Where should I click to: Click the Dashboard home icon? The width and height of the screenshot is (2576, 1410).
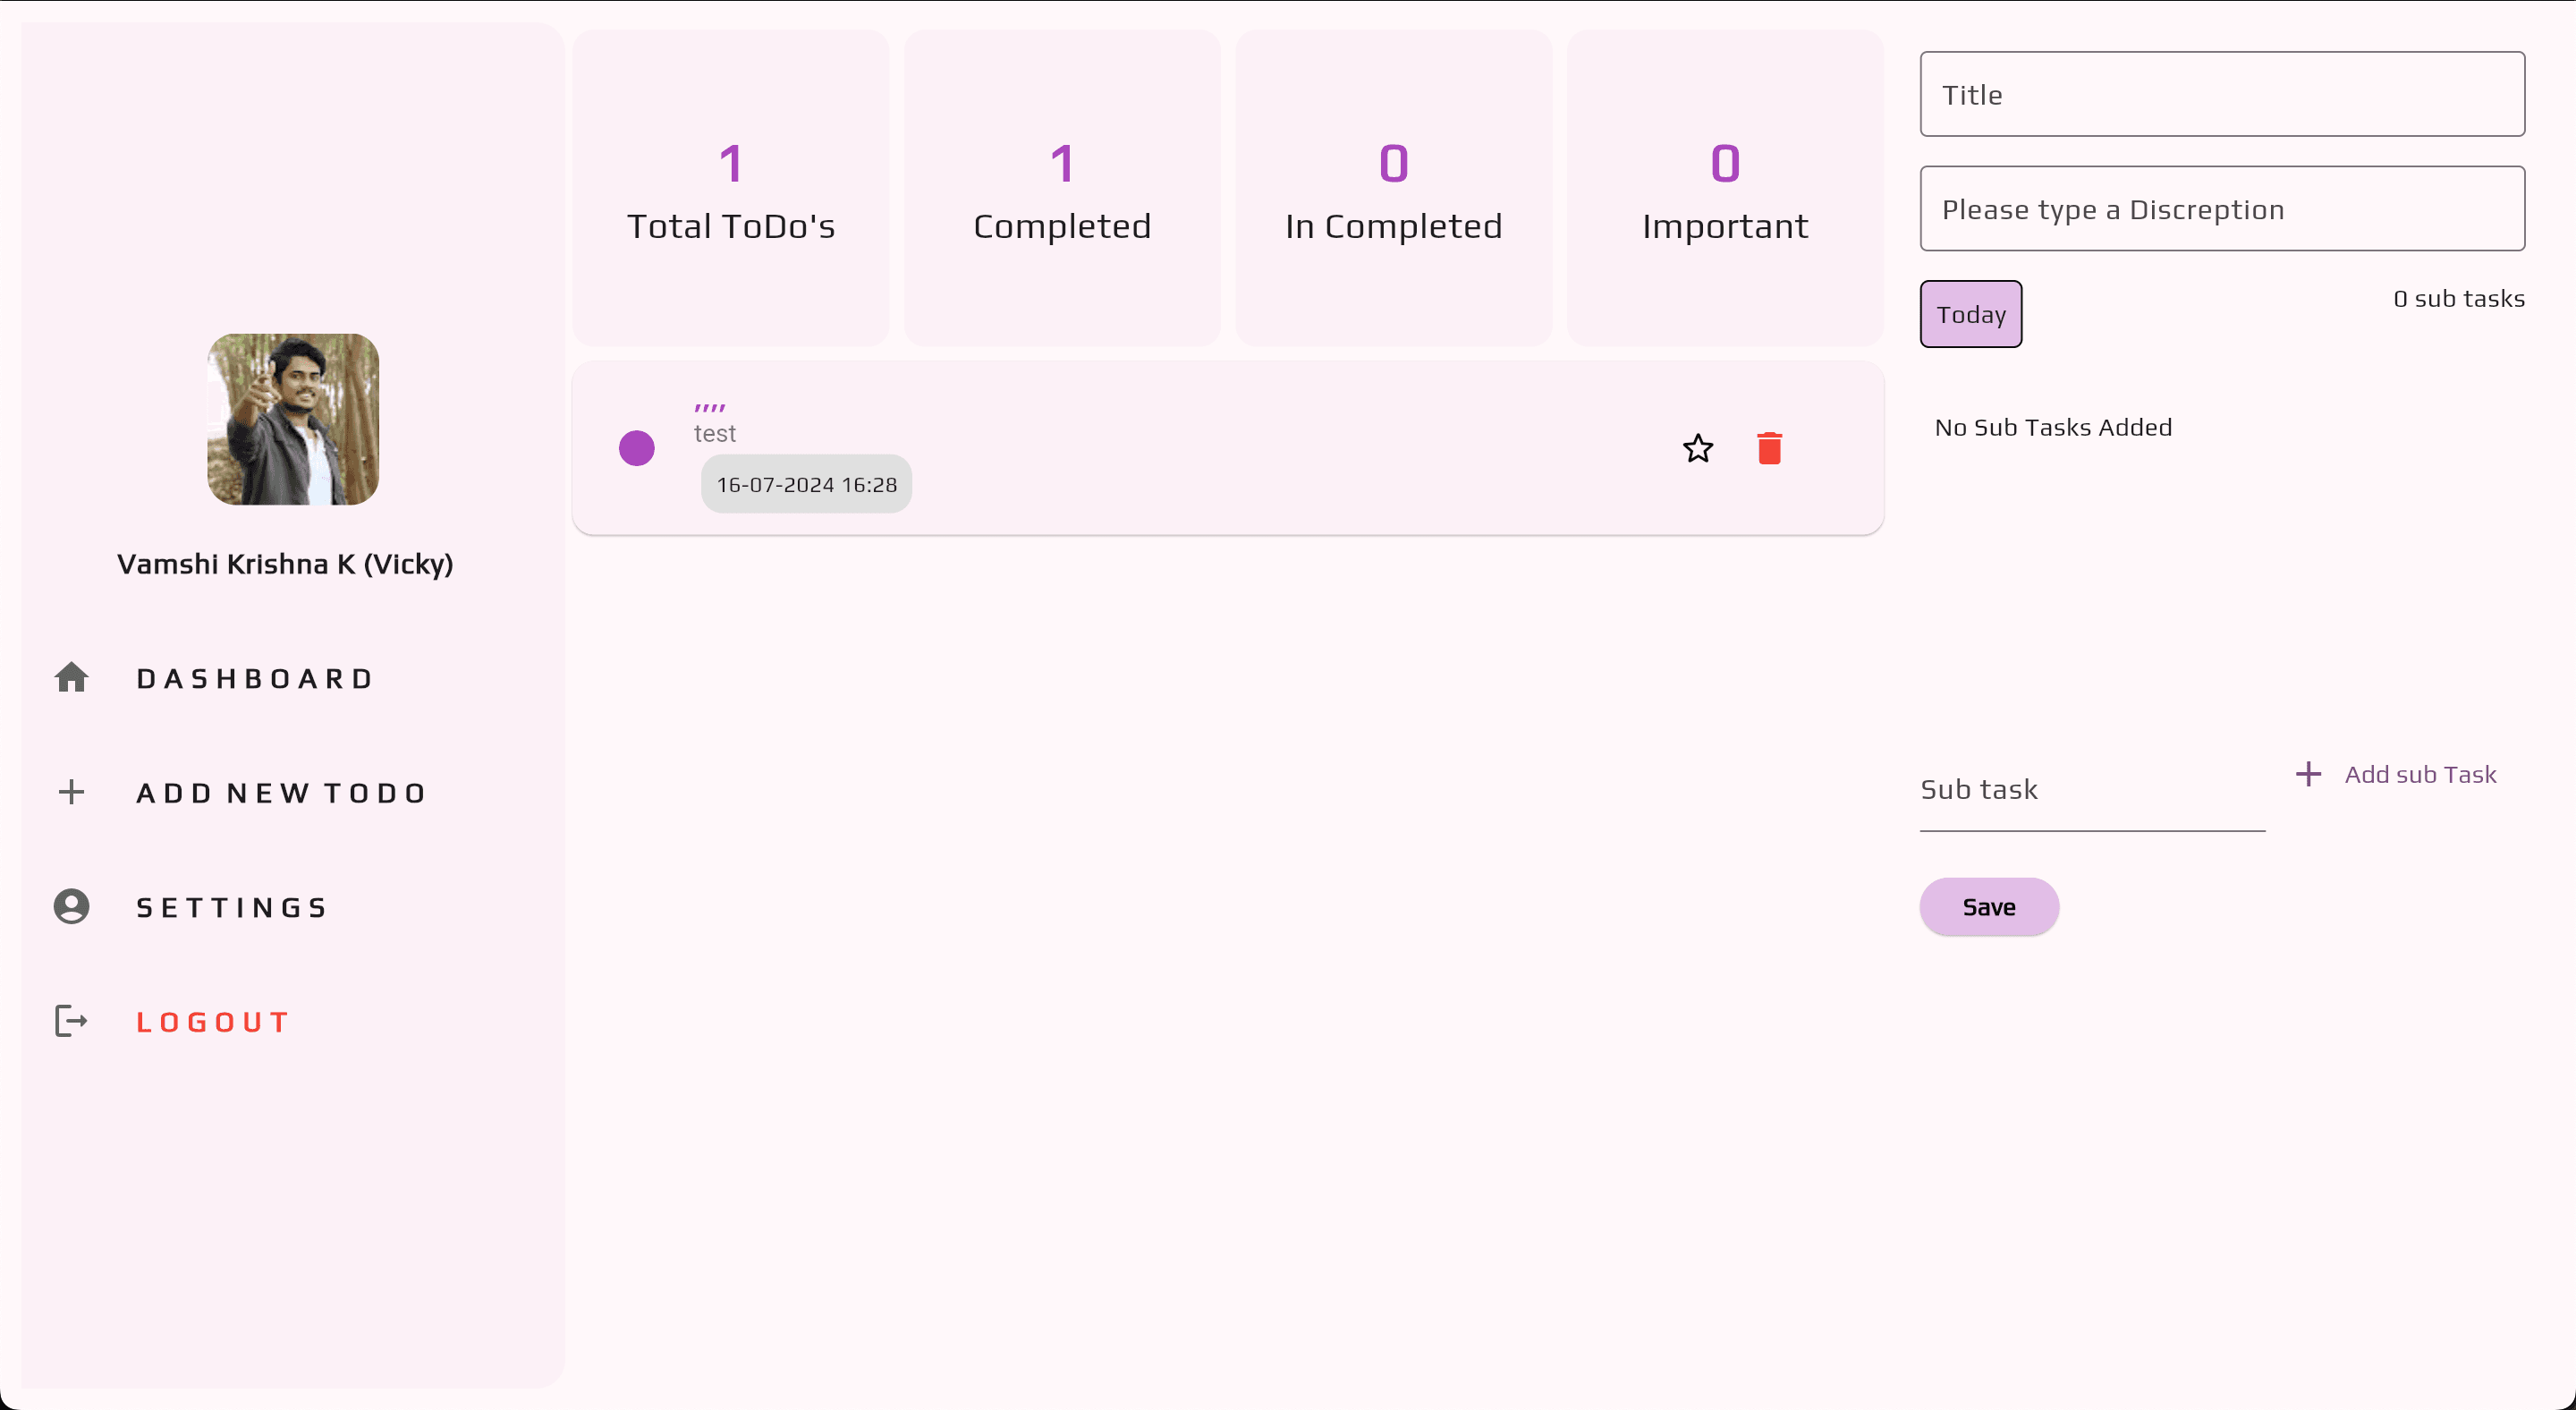(x=71, y=678)
